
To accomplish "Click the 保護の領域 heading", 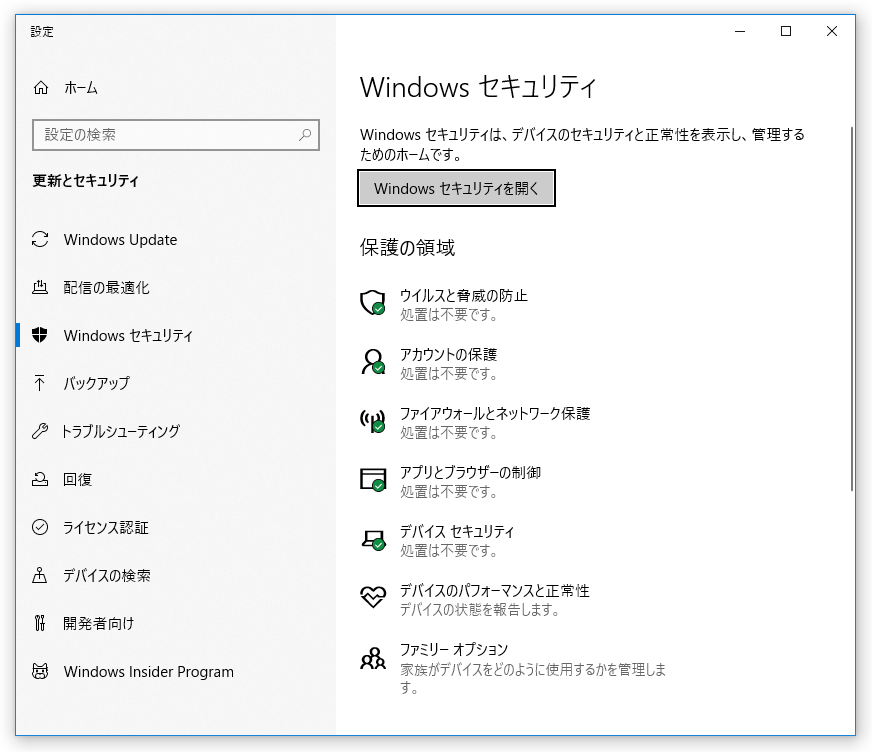I will [407, 248].
